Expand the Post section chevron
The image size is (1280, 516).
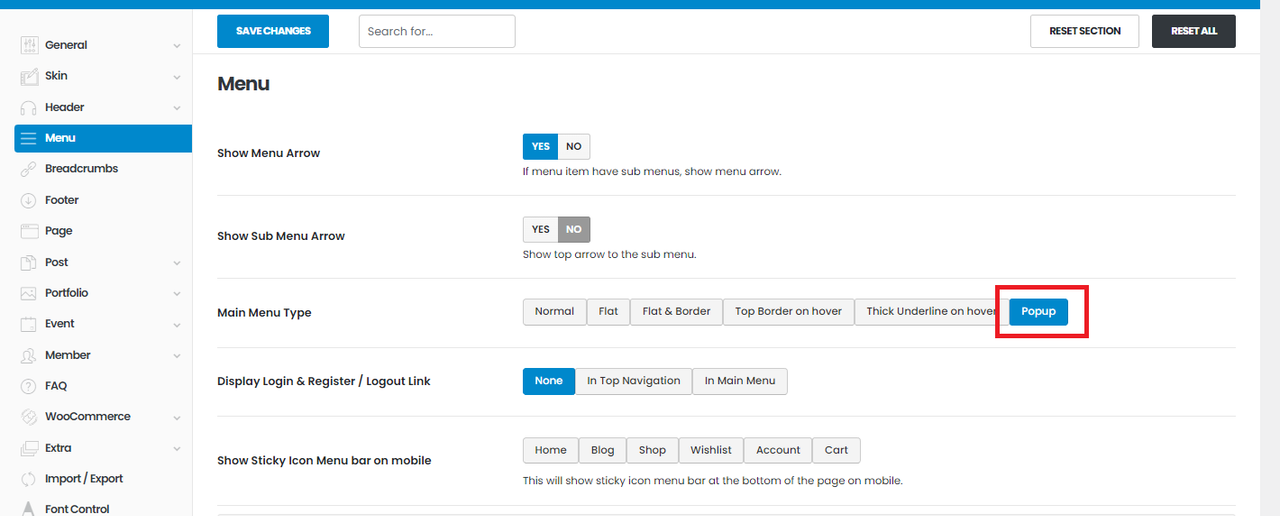(177, 263)
